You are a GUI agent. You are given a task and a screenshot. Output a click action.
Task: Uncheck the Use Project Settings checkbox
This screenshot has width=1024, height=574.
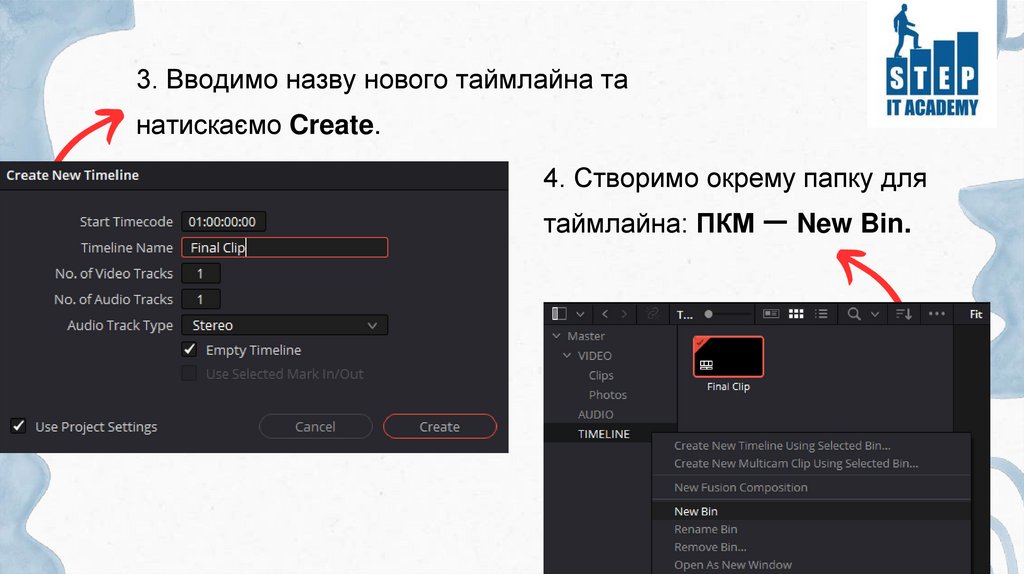pyautogui.click(x=18, y=426)
